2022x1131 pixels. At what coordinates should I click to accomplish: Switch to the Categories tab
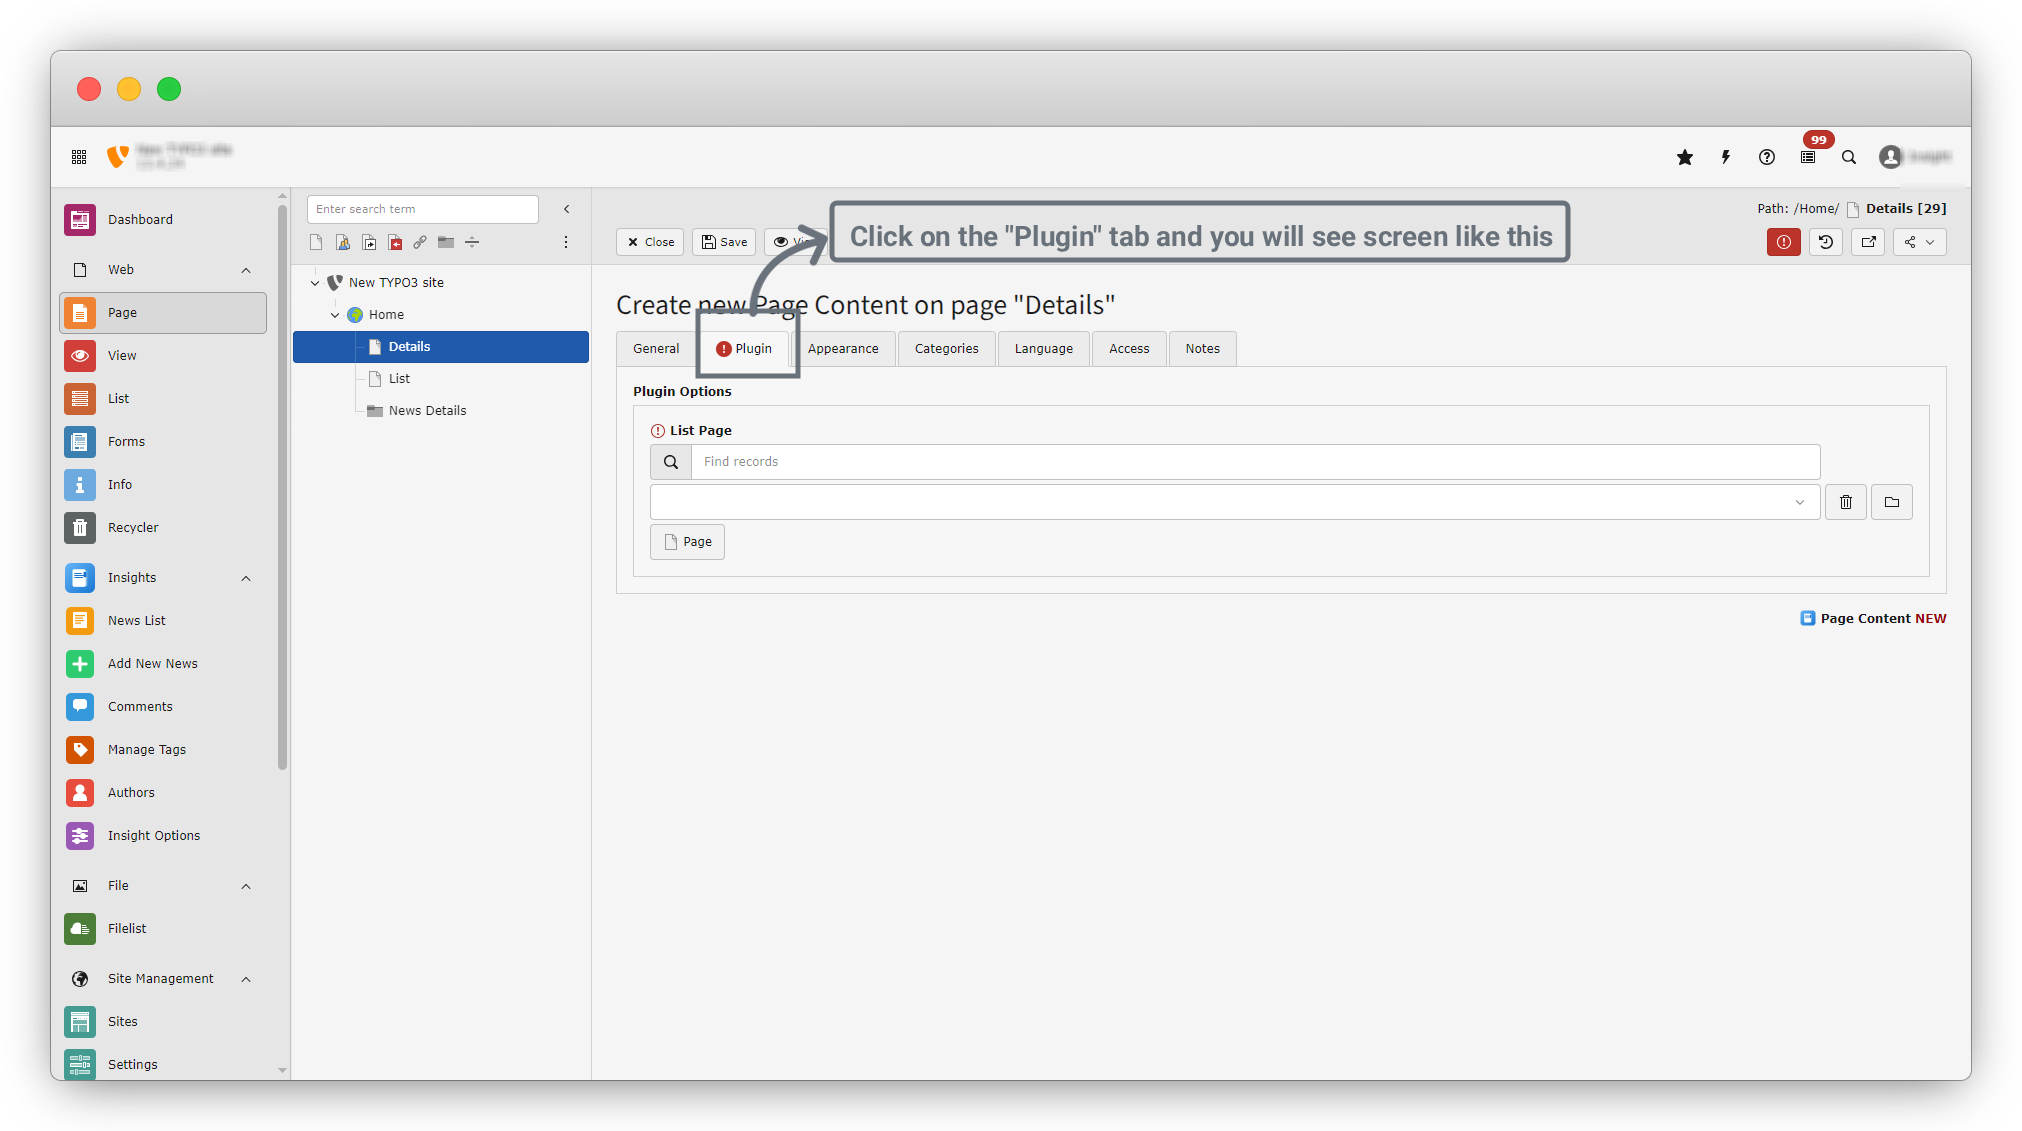946,349
